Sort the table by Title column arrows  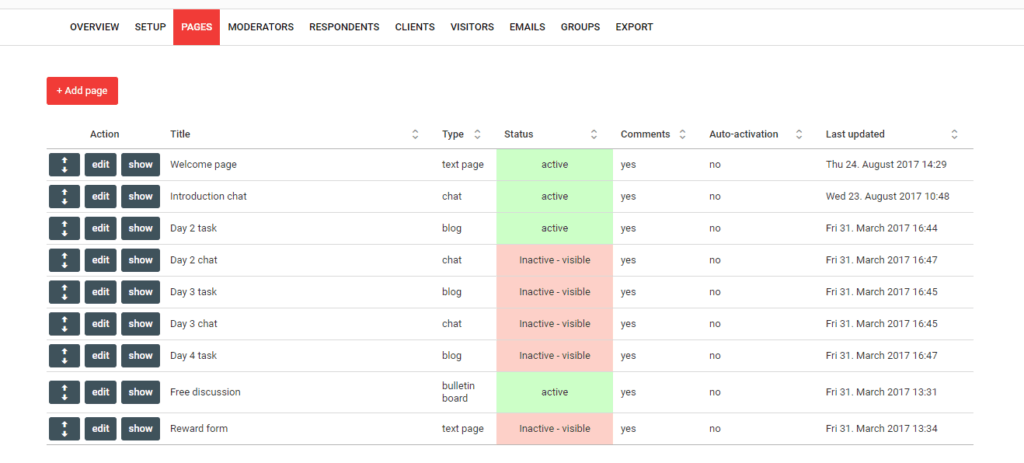(415, 134)
